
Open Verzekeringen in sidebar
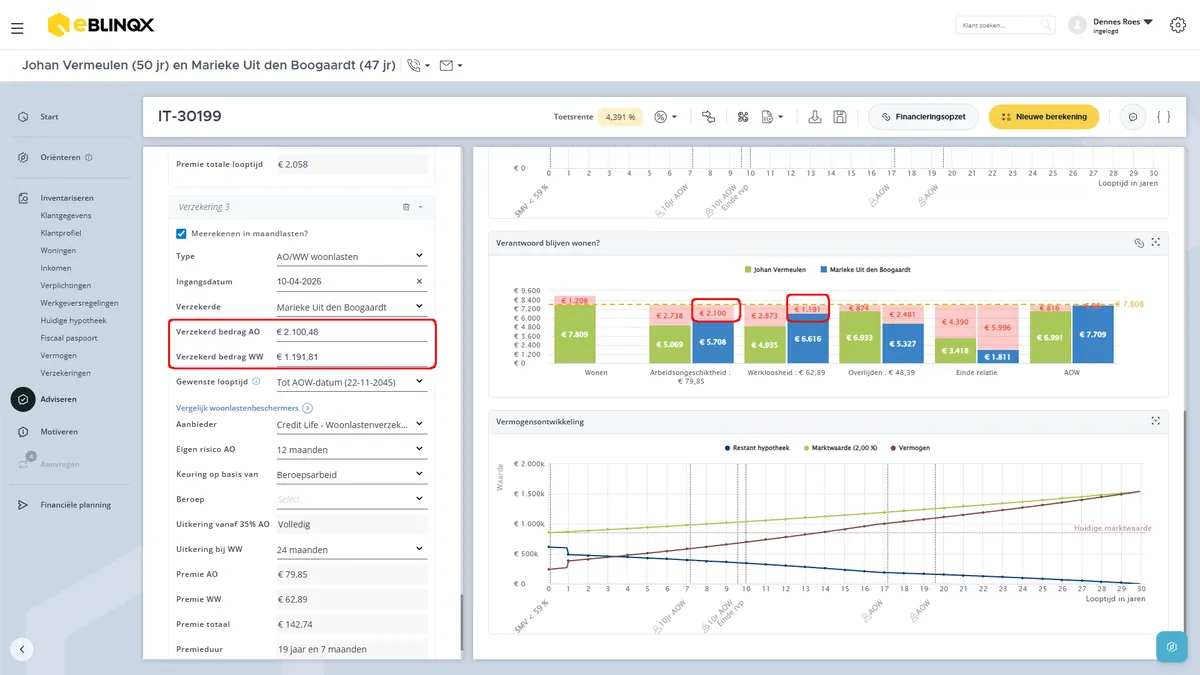click(65, 373)
